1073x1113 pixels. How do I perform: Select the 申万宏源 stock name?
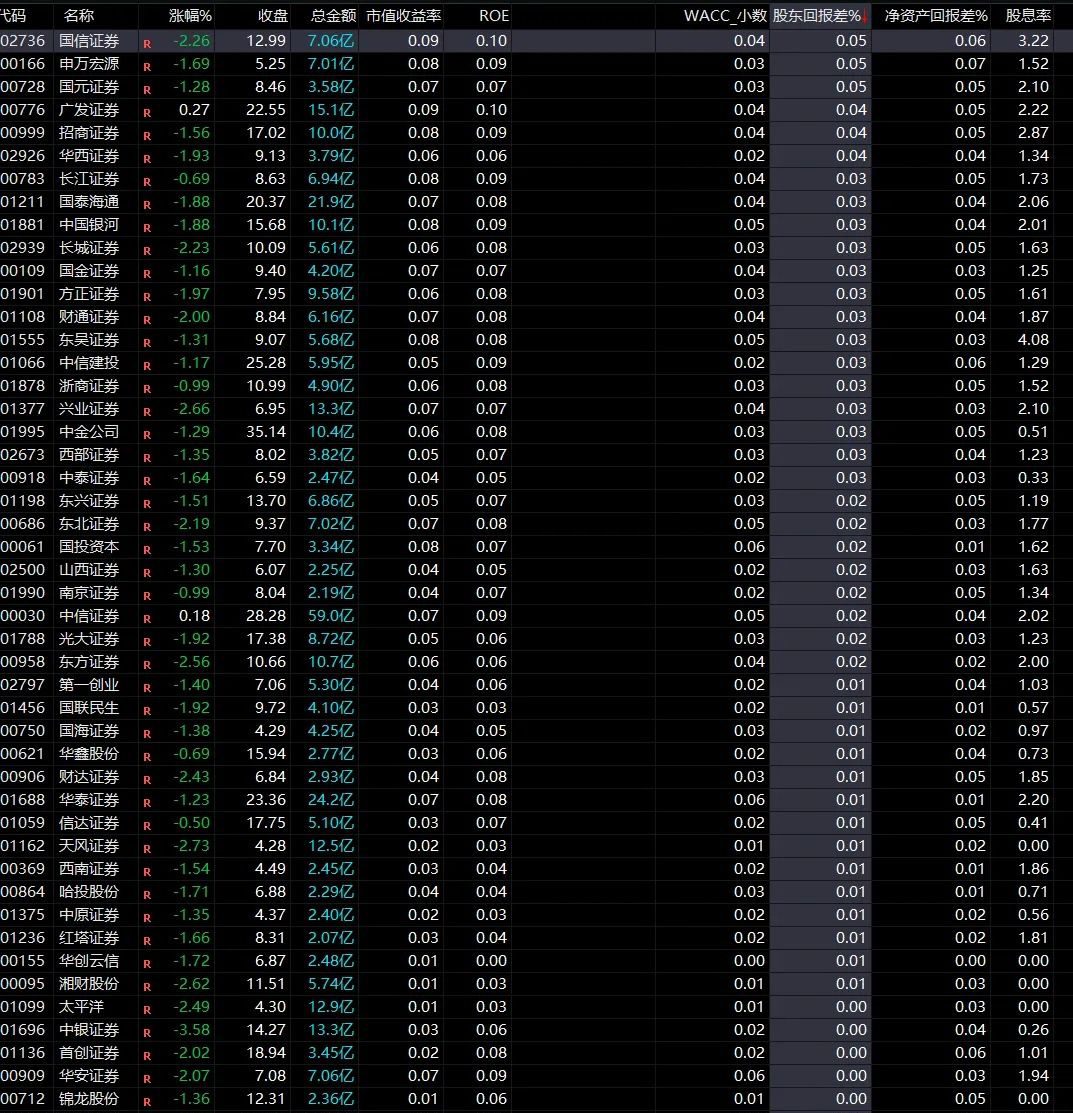pos(89,64)
